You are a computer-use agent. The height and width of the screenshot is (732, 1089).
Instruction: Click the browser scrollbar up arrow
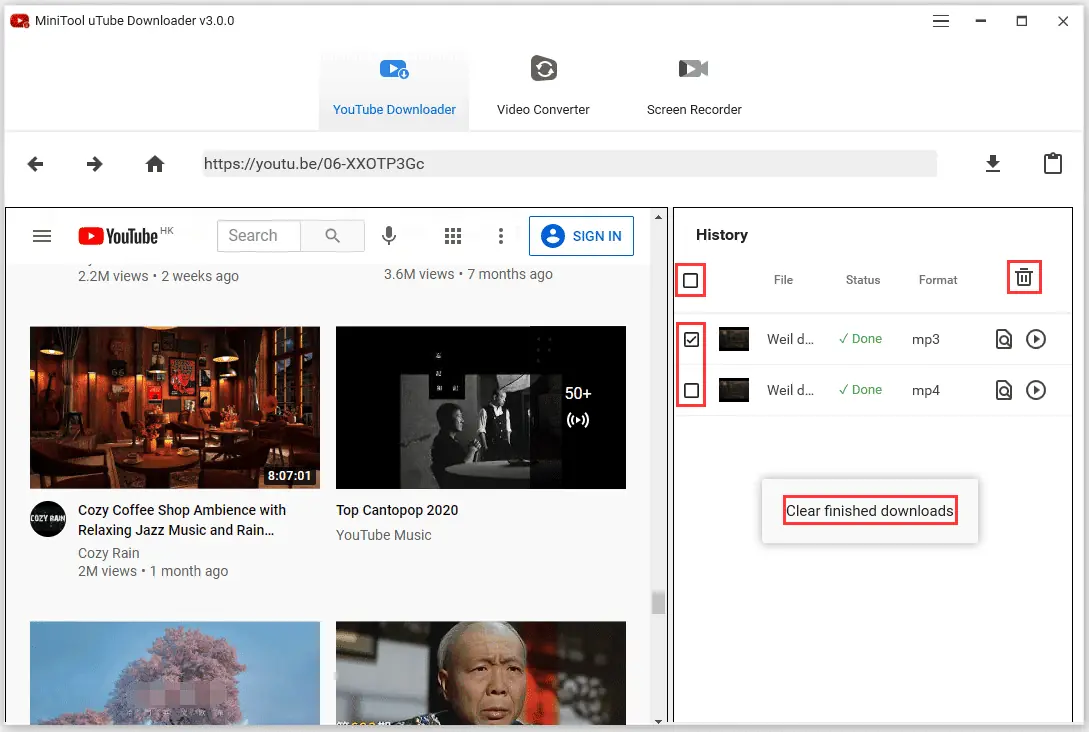point(658,217)
